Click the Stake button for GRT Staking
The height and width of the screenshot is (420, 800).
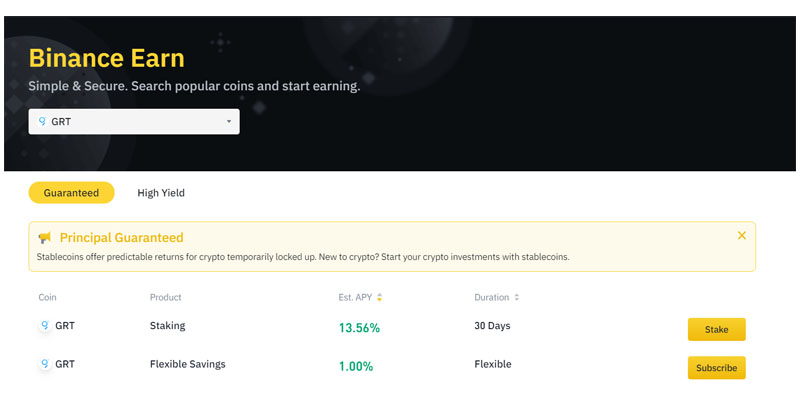(716, 329)
